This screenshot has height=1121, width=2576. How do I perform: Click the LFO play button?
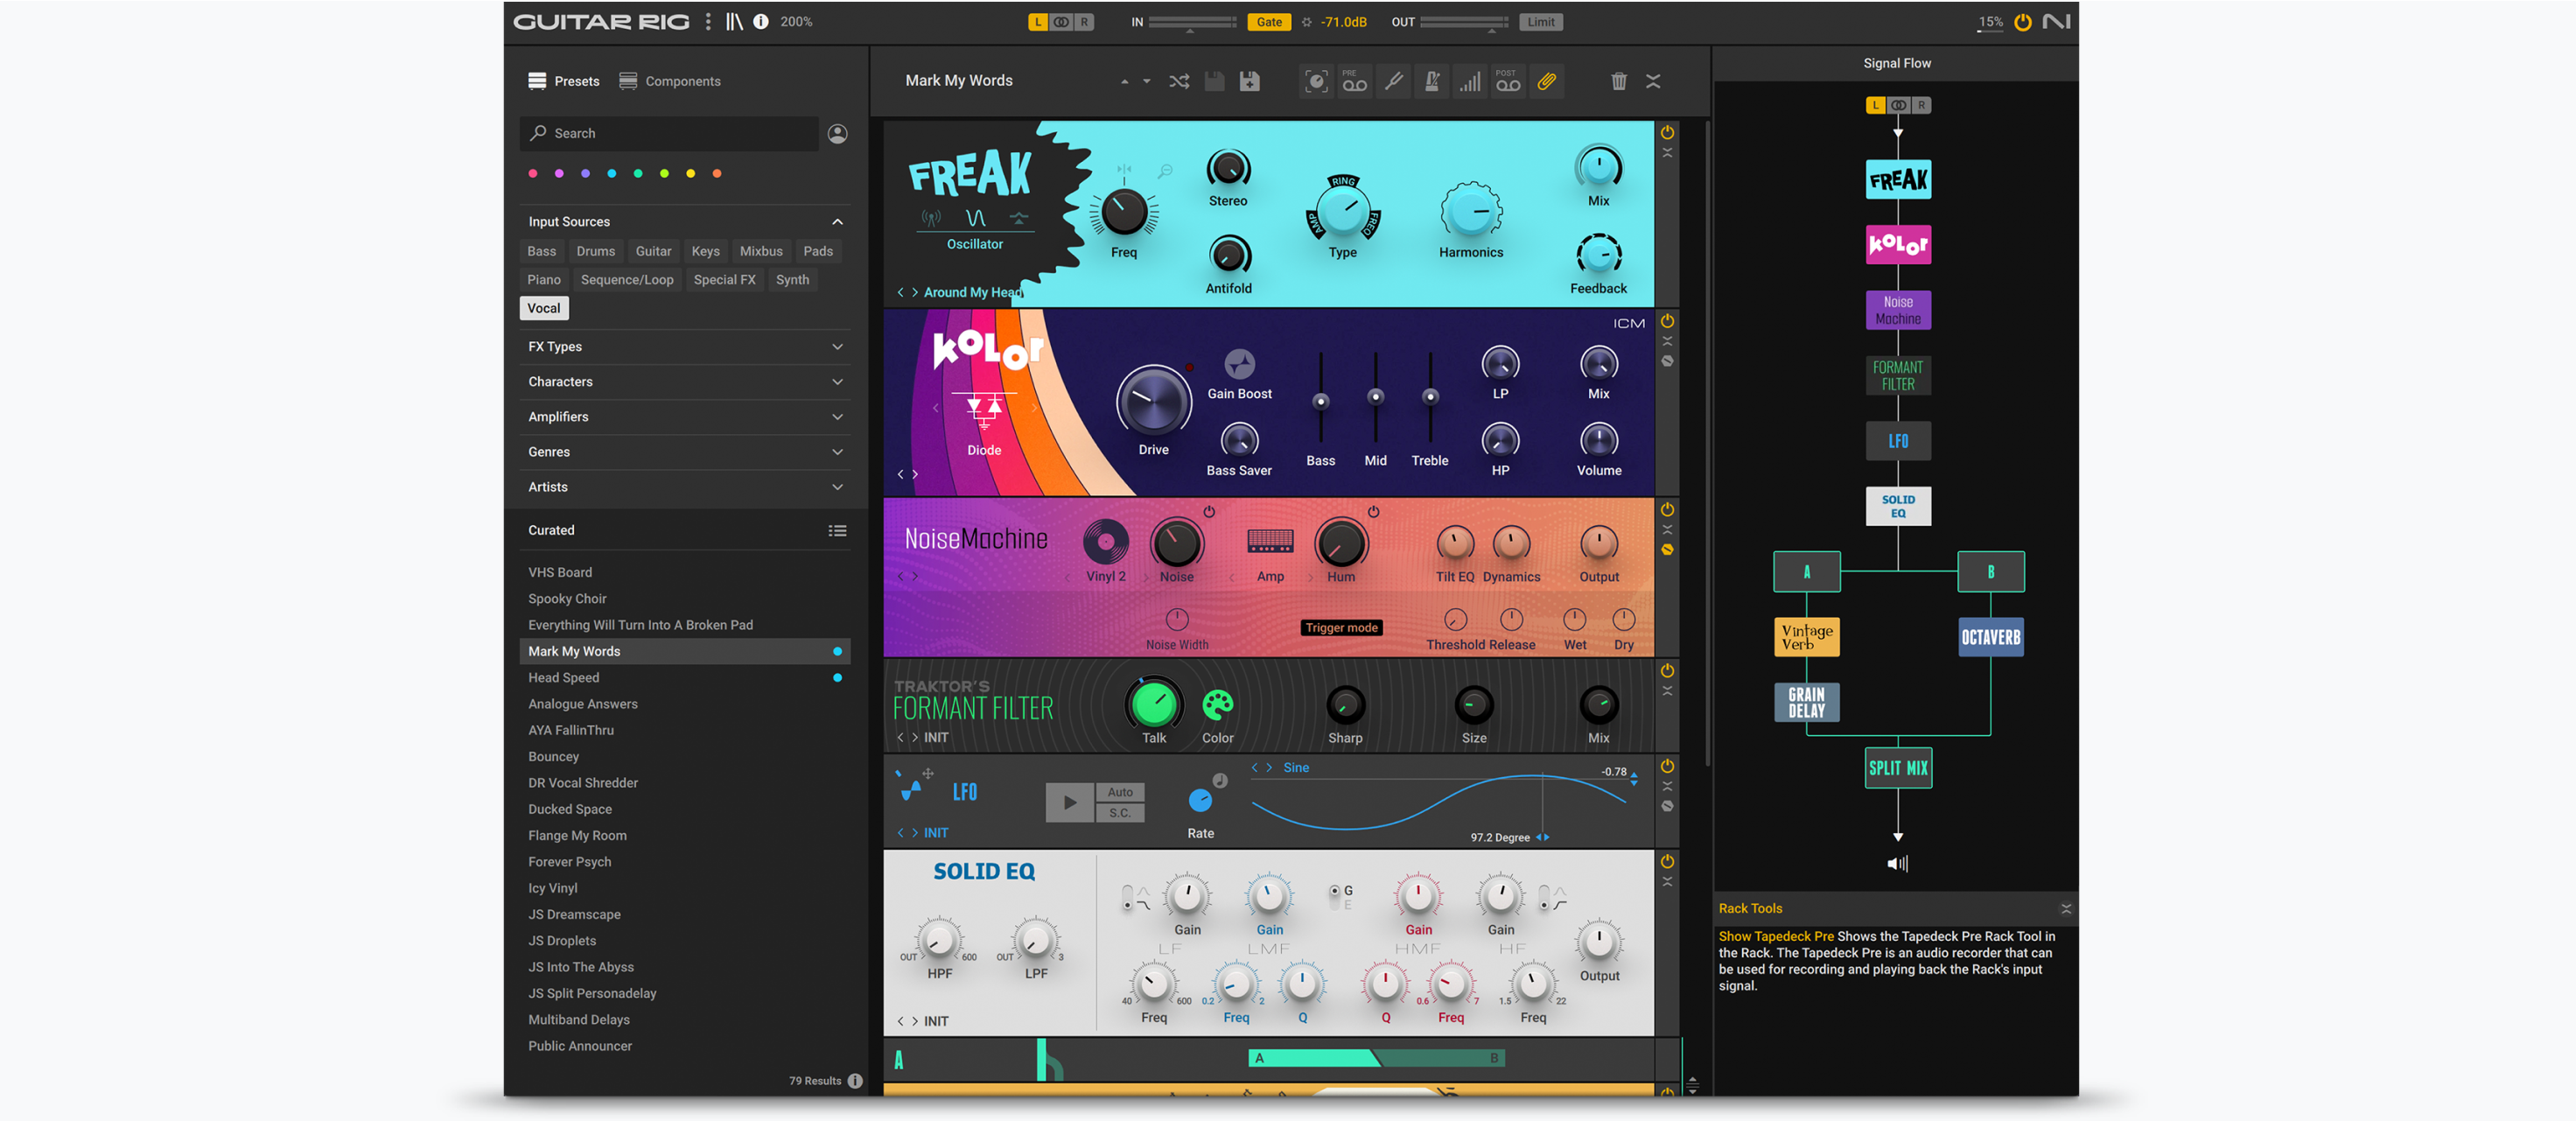click(x=1069, y=802)
